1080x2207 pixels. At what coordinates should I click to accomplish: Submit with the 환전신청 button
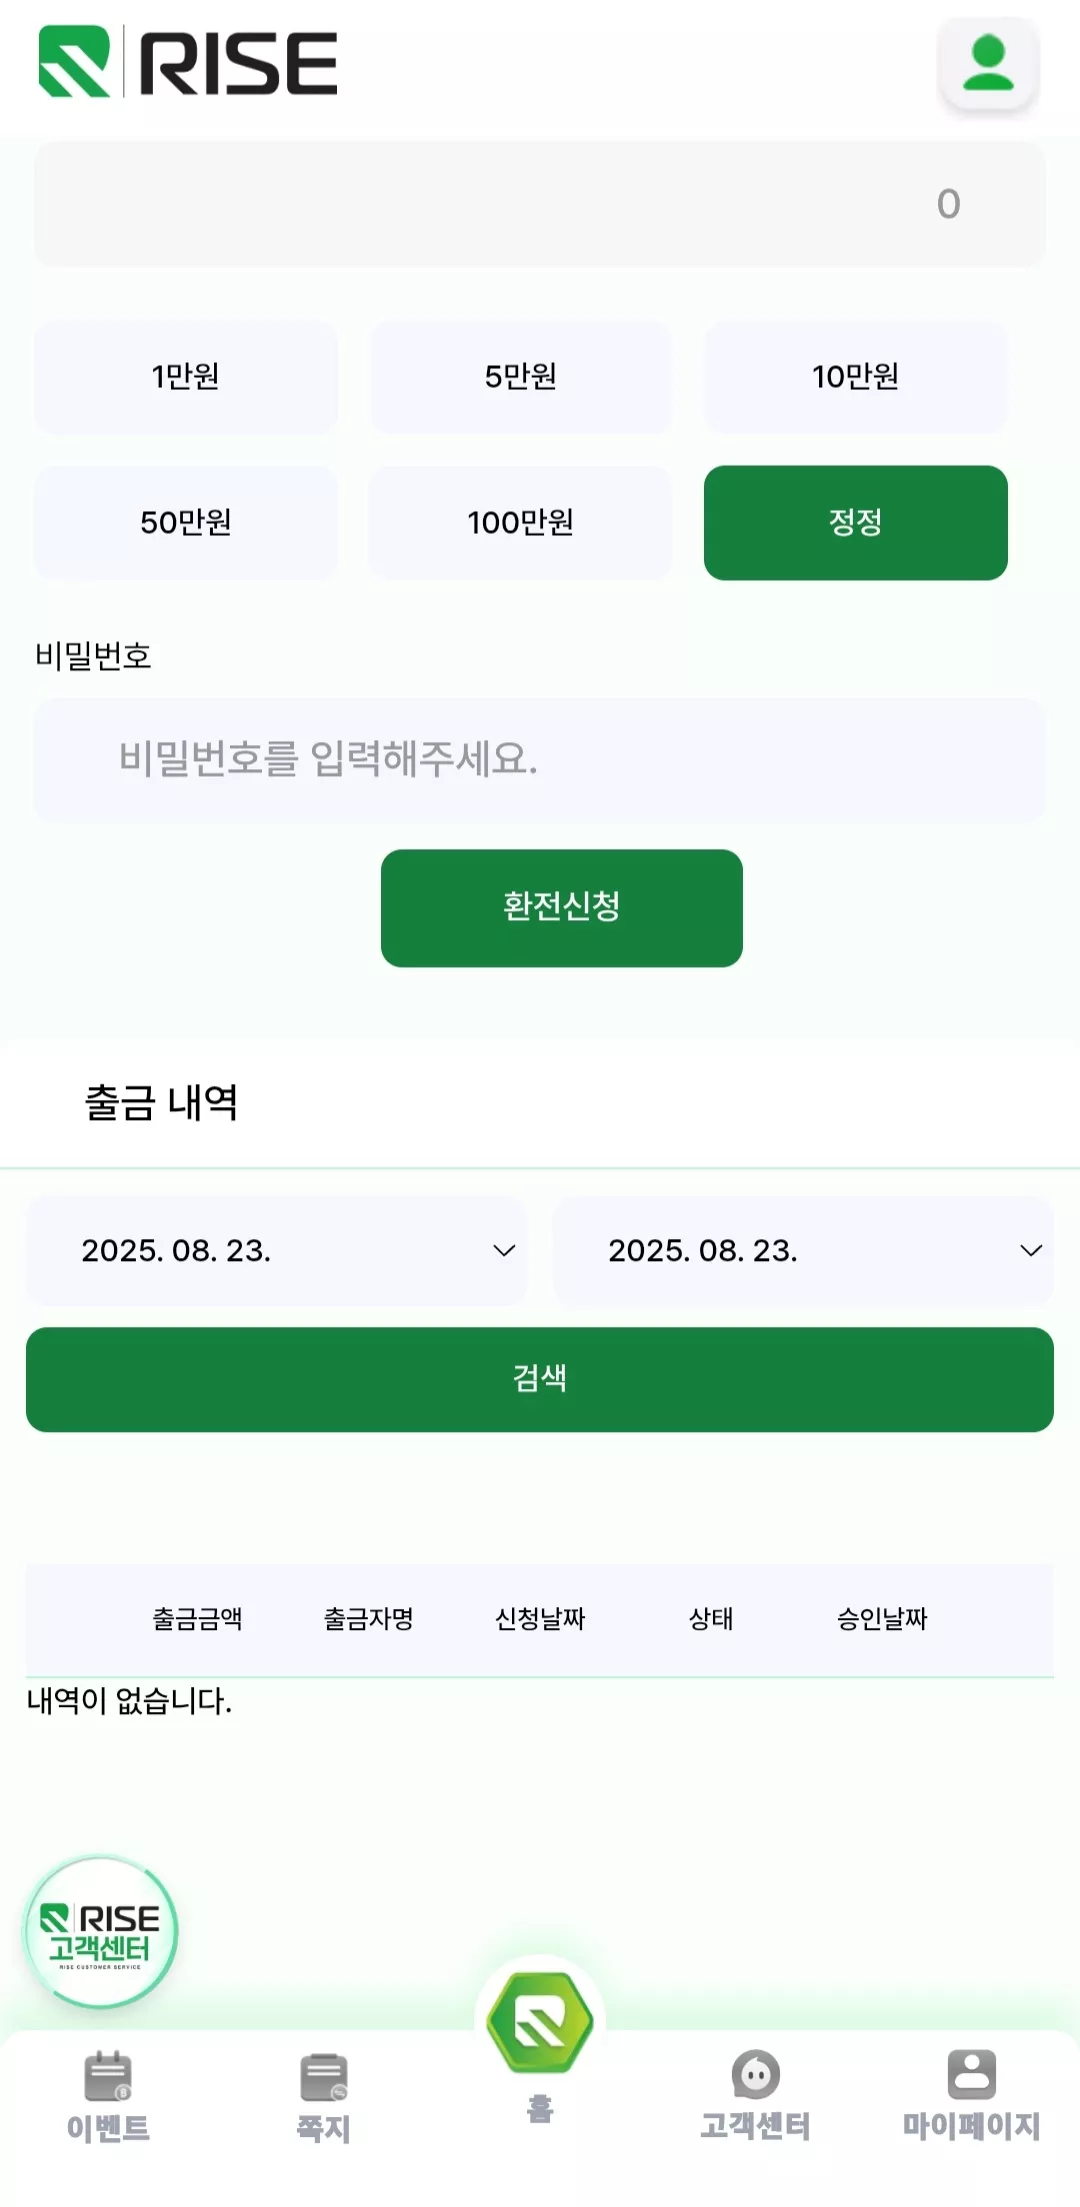pyautogui.click(x=562, y=908)
